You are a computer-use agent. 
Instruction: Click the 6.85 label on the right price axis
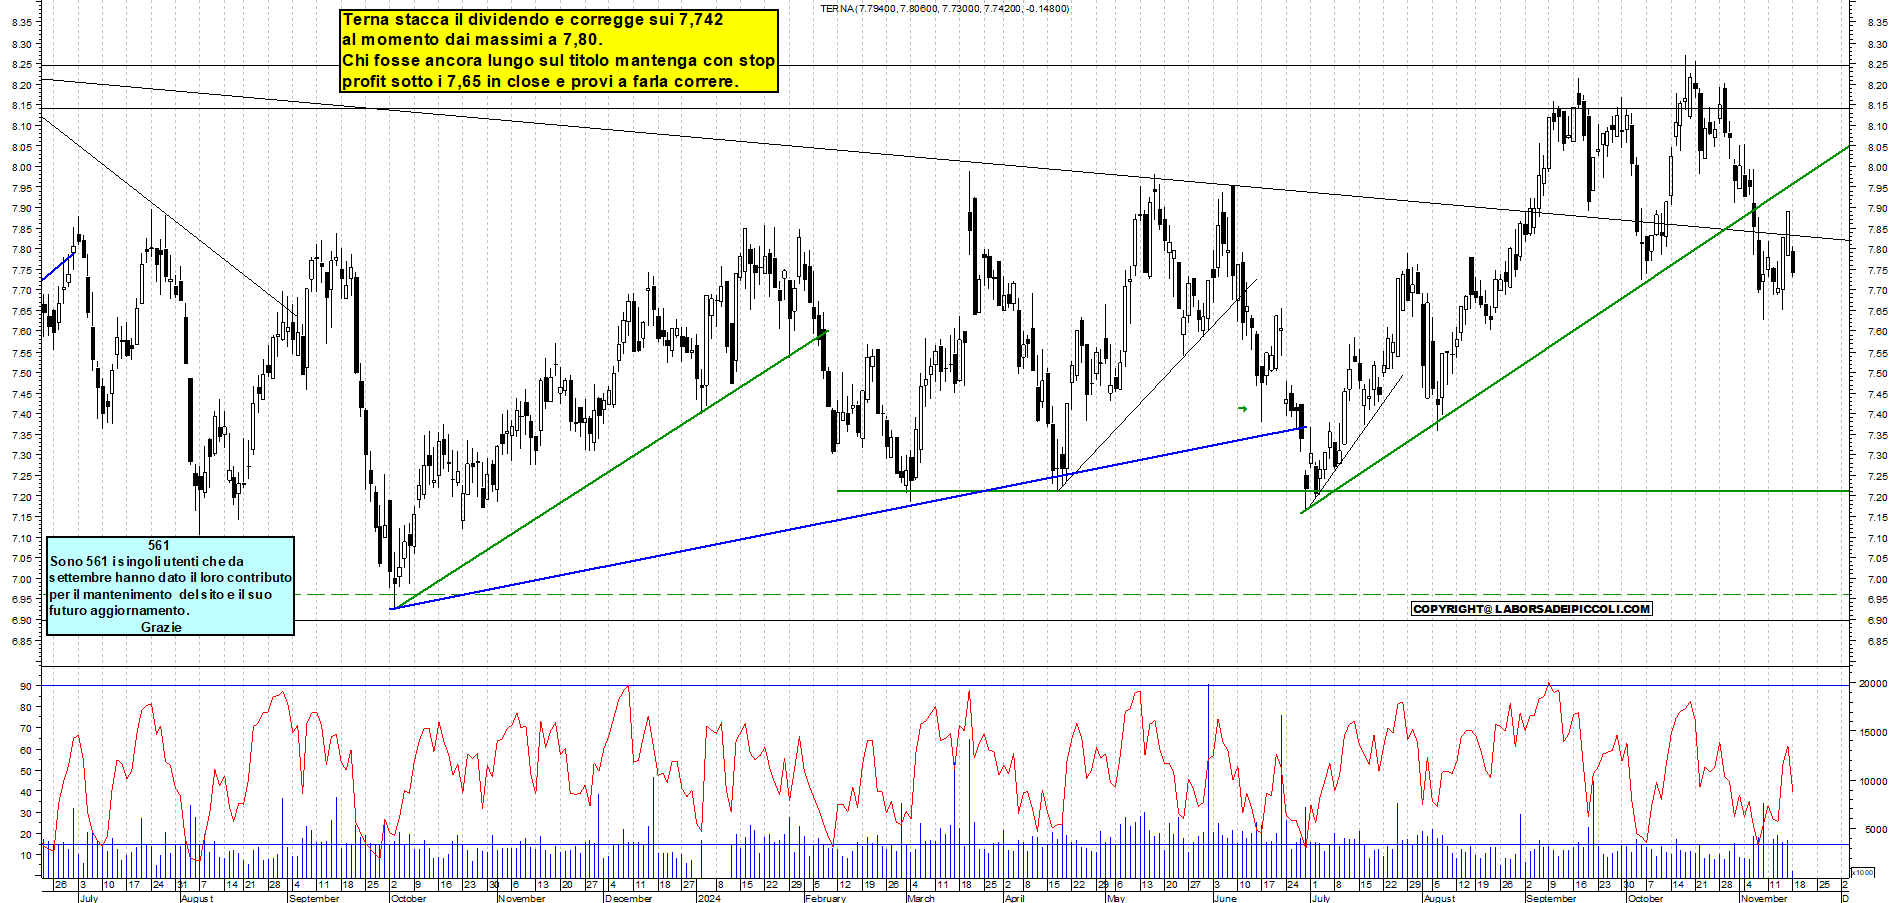[x=1877, y=641]
